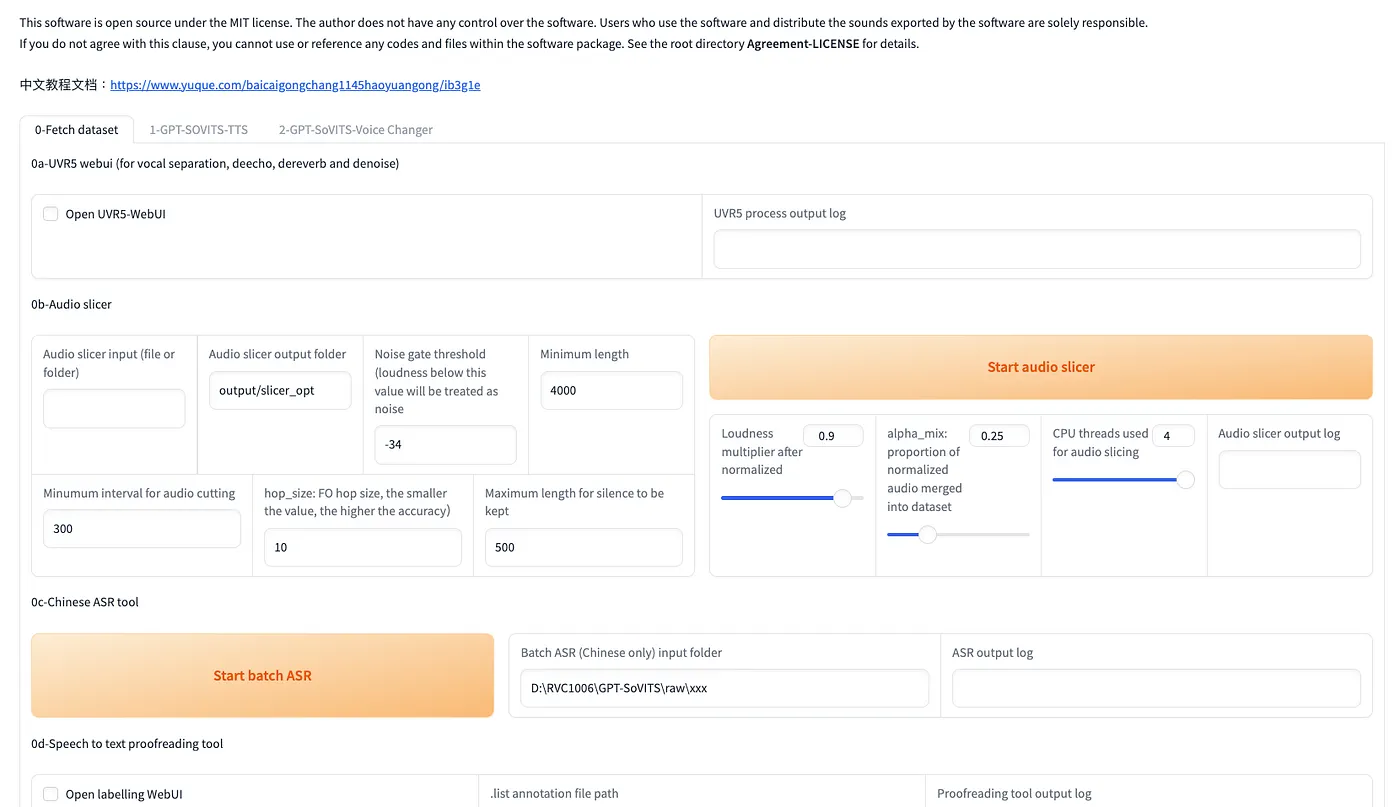Select the Maximum length for silence field
The image size is (1400, 807).
coord(584,547)
